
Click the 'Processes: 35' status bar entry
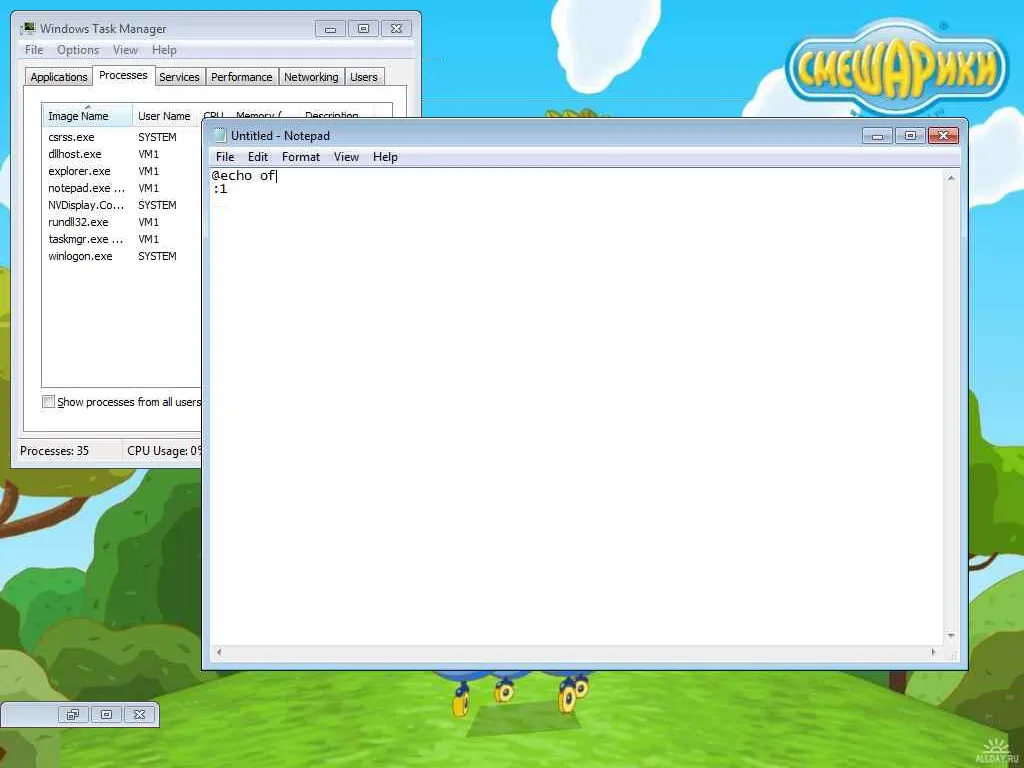(x=54, y=451)
